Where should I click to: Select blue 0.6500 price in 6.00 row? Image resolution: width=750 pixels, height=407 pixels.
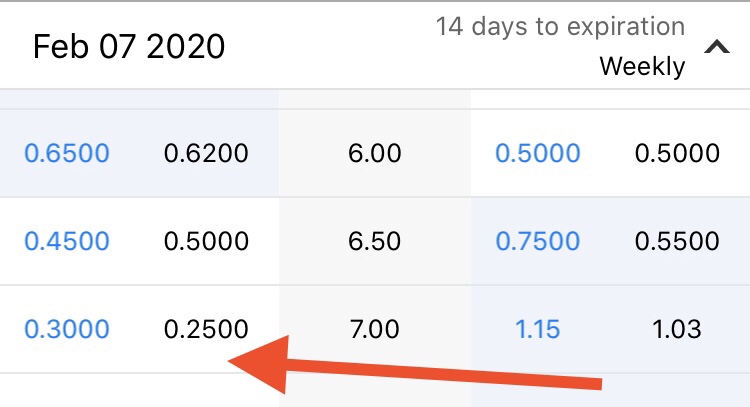coord(67,154)
